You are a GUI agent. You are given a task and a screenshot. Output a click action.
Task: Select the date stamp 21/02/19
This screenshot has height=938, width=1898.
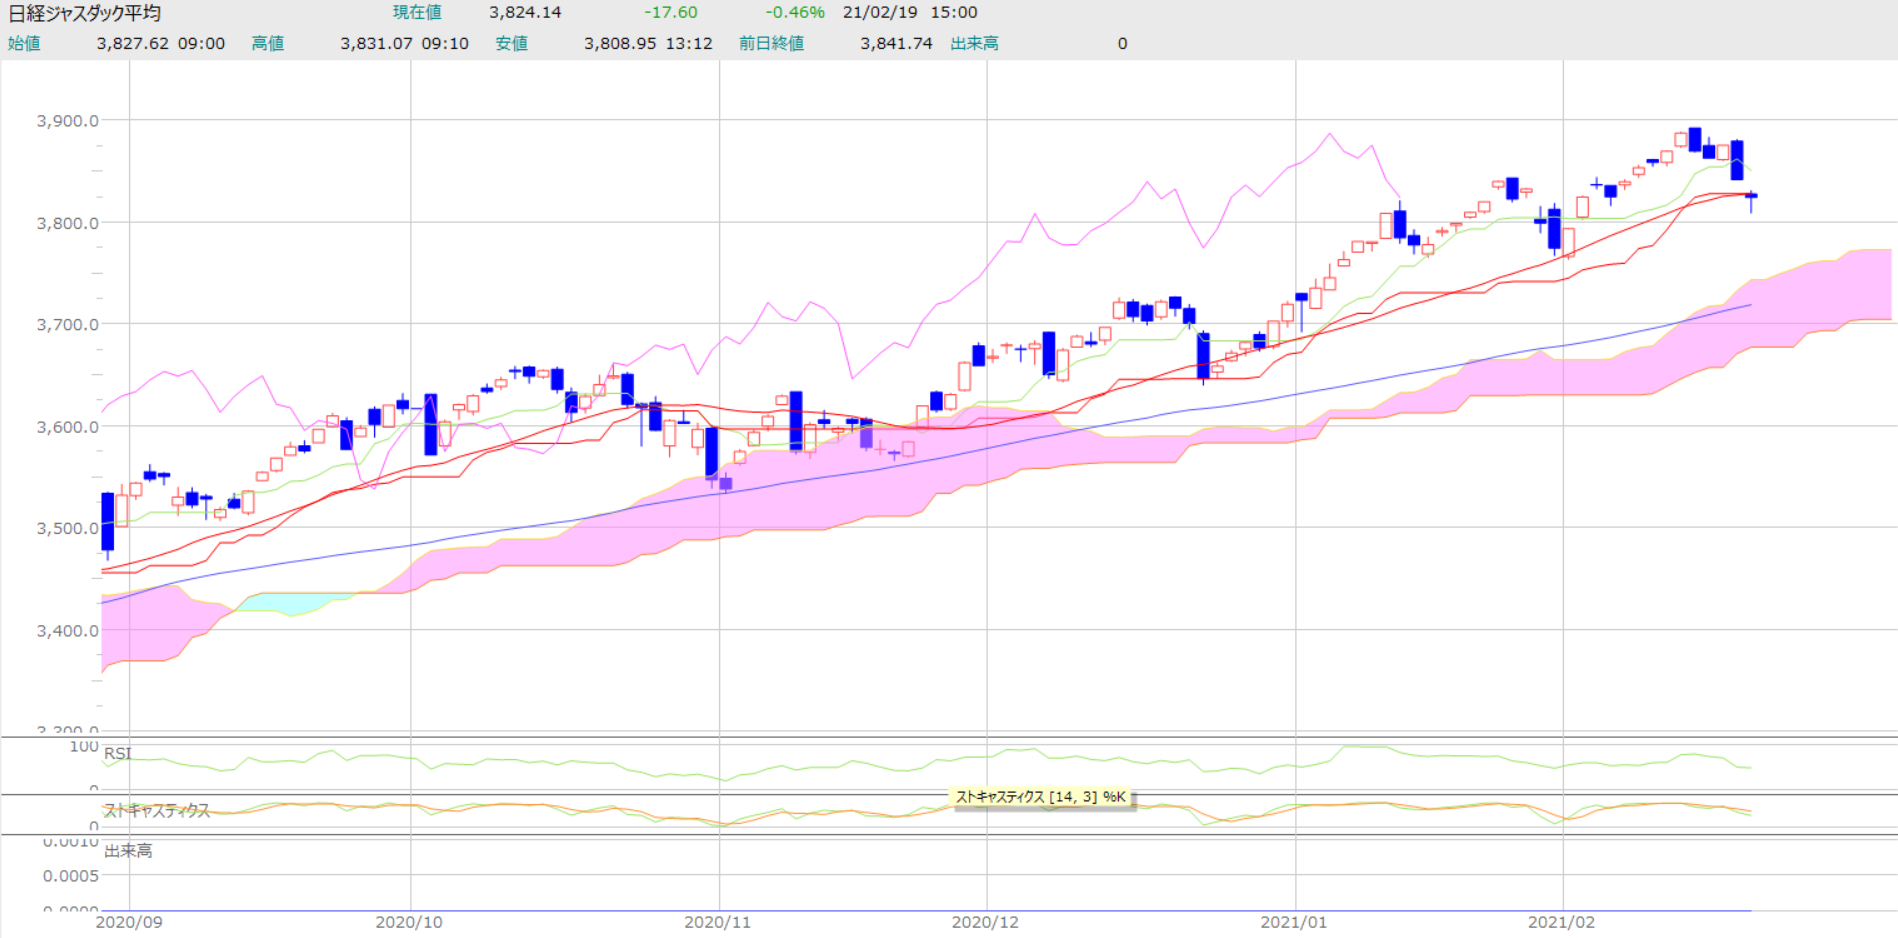click(880, 12)
